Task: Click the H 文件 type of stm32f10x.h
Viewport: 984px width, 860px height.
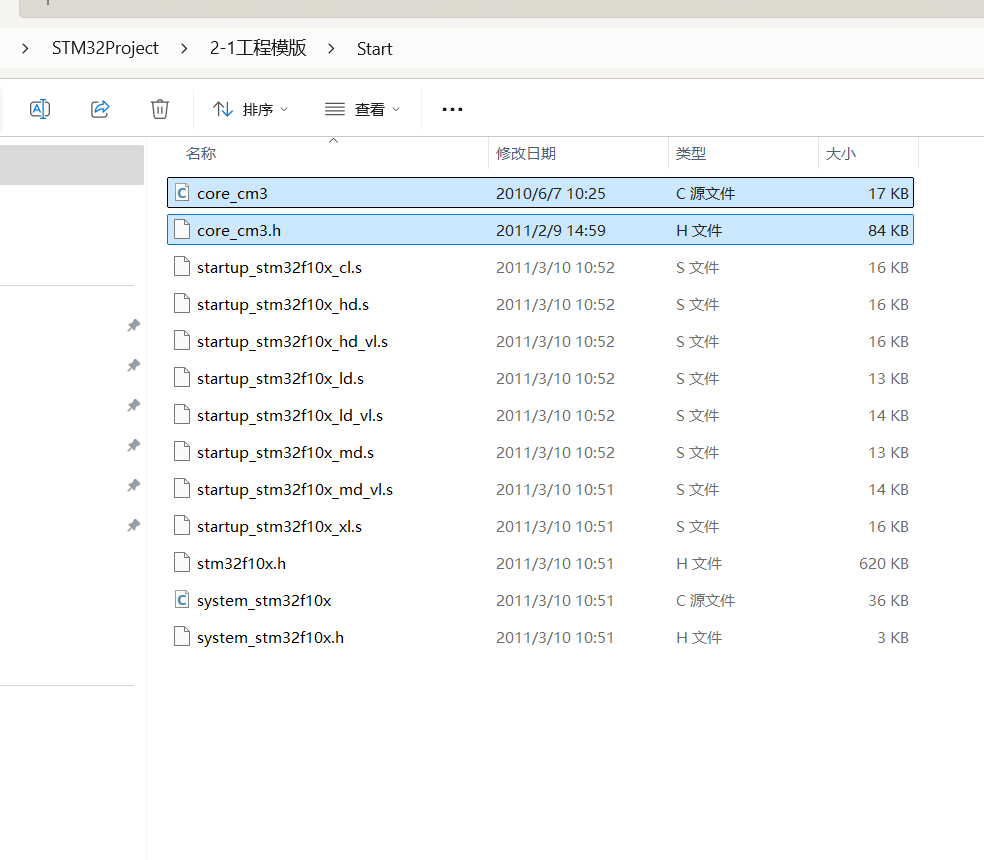Action: pyautogui.click(x=699, y=564)
